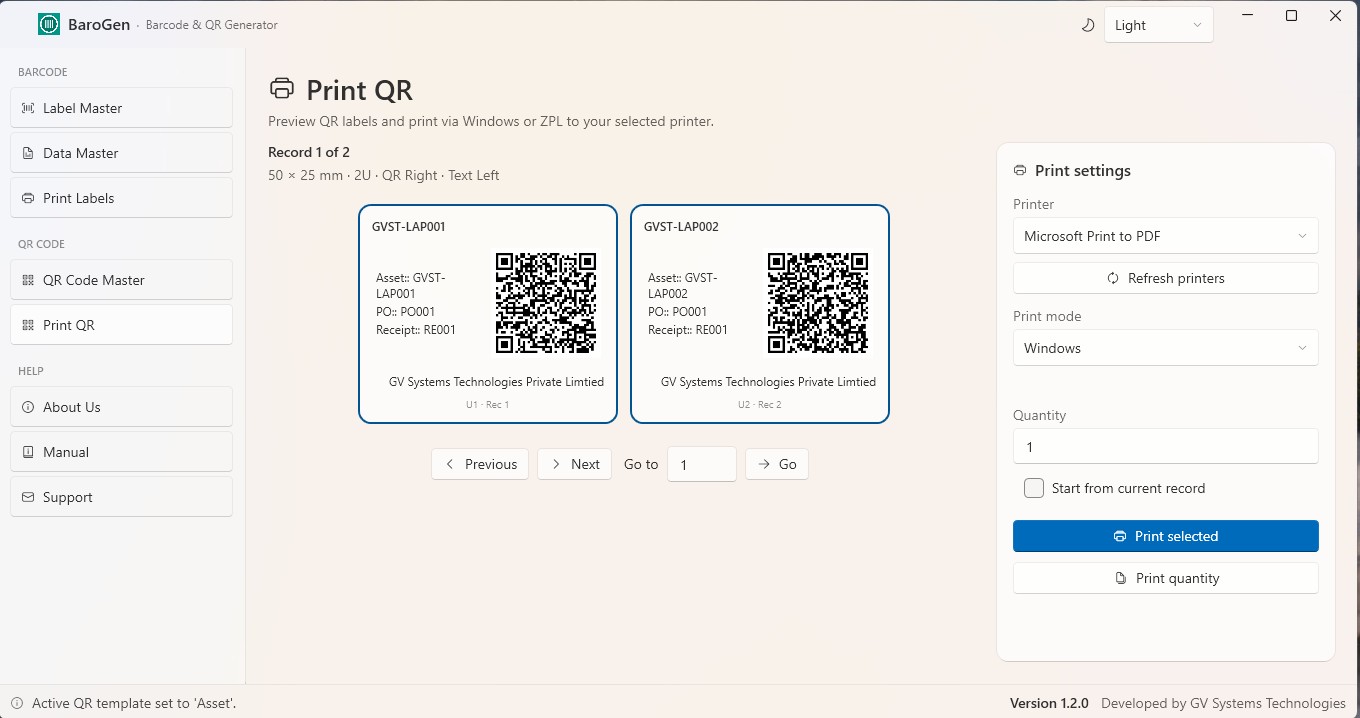Click the copies icon on Print quantity
The height and width of the screenshot is (718, 1360).
(x=1121, y=578)
